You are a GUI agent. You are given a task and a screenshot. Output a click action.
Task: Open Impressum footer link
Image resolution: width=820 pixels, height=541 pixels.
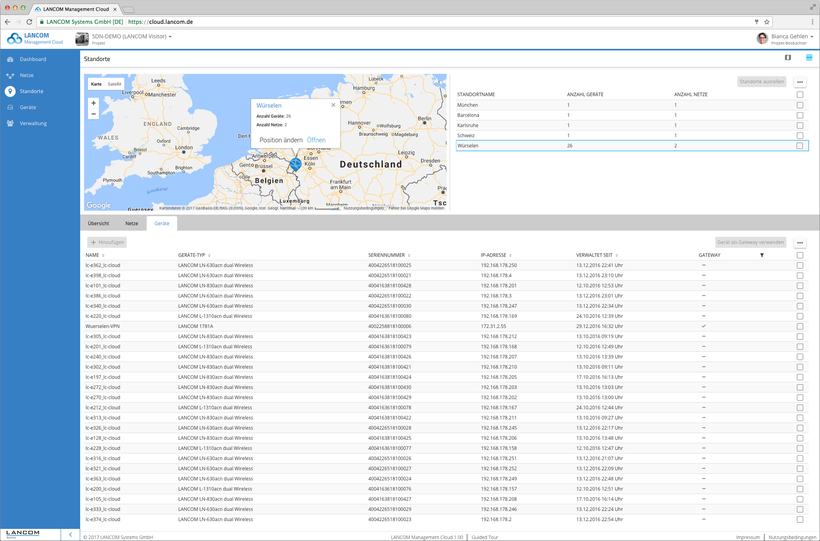pyautogui.click(x=747, y=537)
